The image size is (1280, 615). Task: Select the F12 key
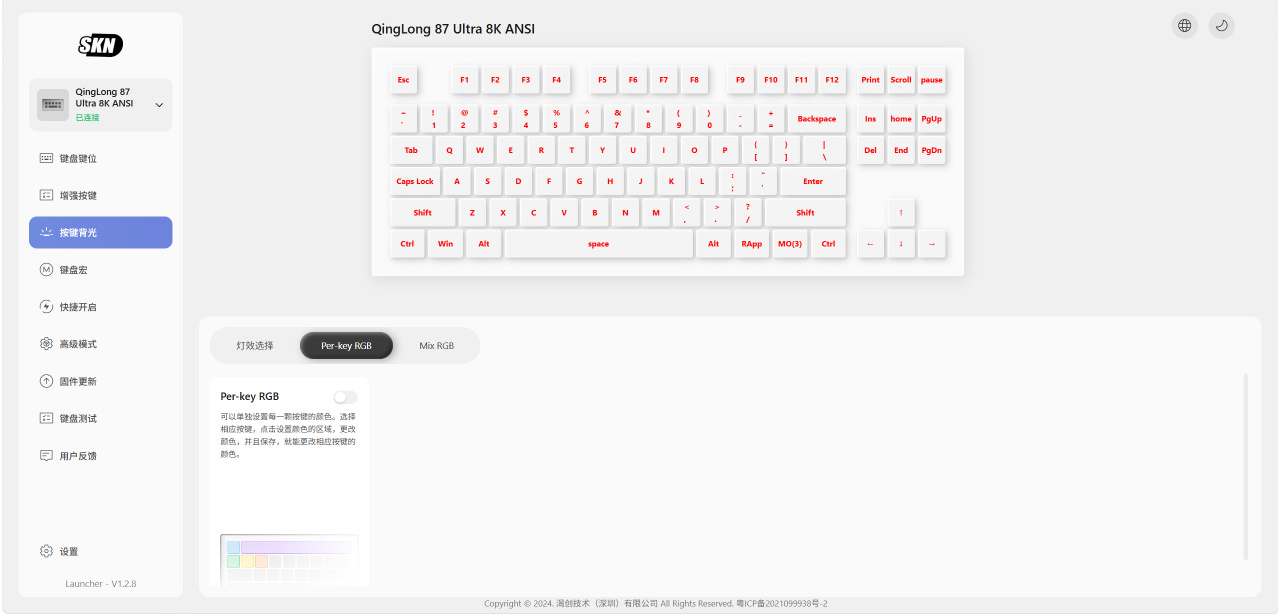pos(832,80)
